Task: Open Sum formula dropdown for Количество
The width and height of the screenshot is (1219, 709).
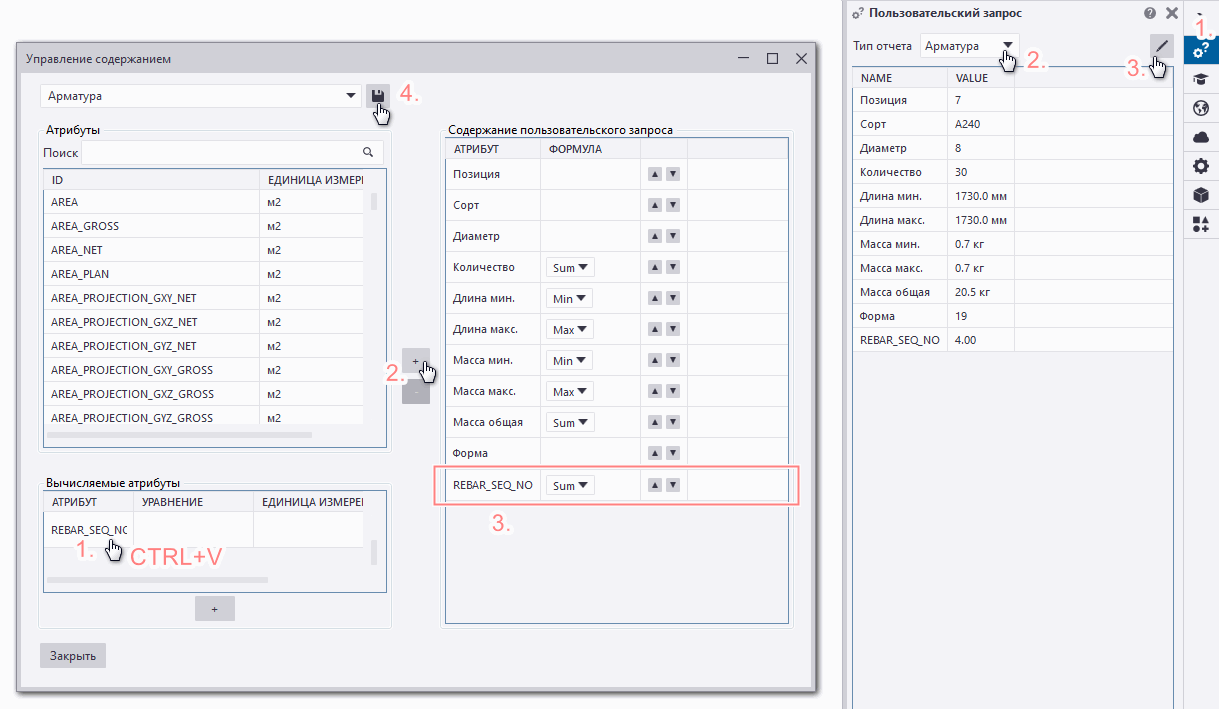Action: [x=570, y=267]
